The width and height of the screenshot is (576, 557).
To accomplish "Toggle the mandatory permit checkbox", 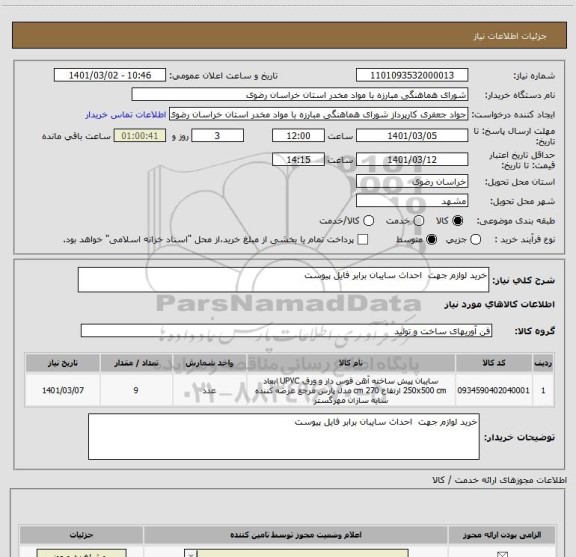I will [502, 554].
